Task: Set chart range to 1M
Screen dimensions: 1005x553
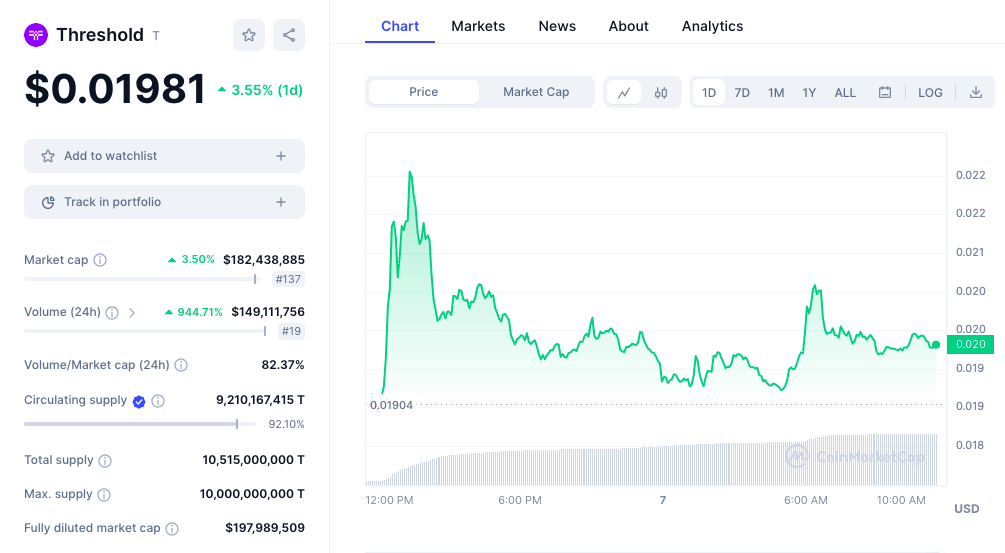Action: 776,92
